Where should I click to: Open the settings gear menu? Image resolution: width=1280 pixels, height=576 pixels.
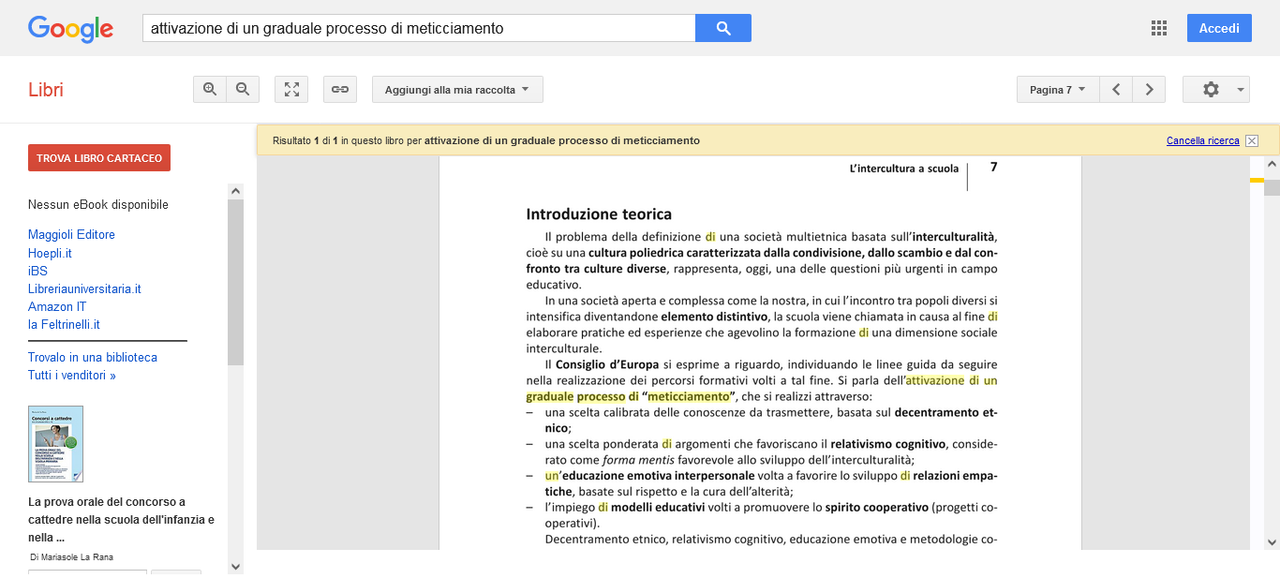[1216, 89]
